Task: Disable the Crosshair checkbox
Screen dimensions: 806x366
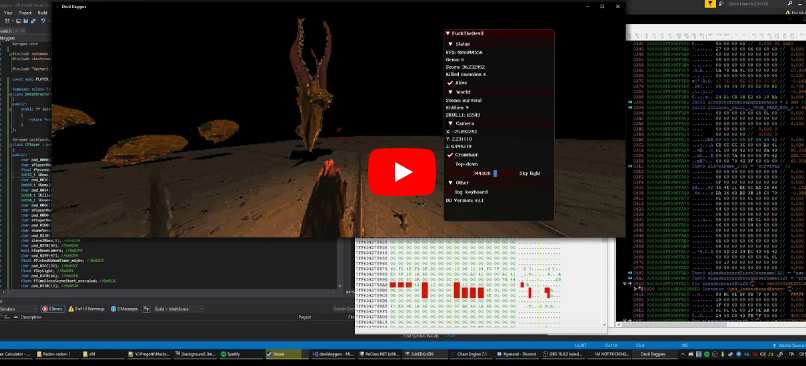Action: (x=450, y=154)
